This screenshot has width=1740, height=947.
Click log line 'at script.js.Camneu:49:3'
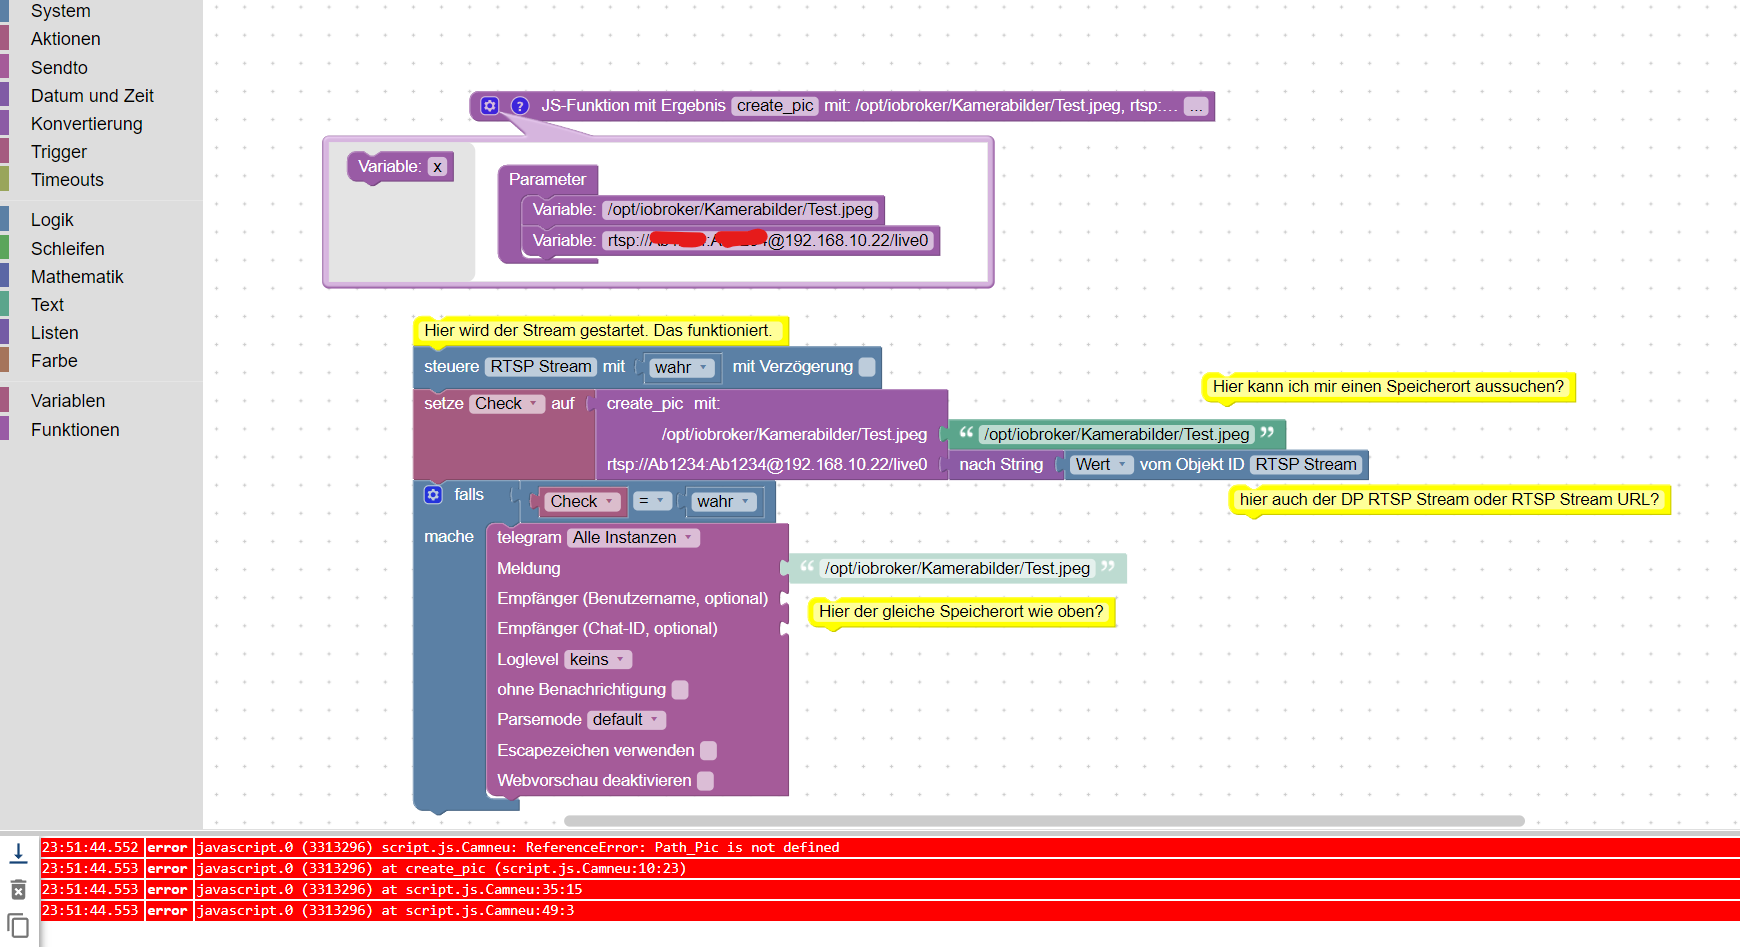pos(888,911)
